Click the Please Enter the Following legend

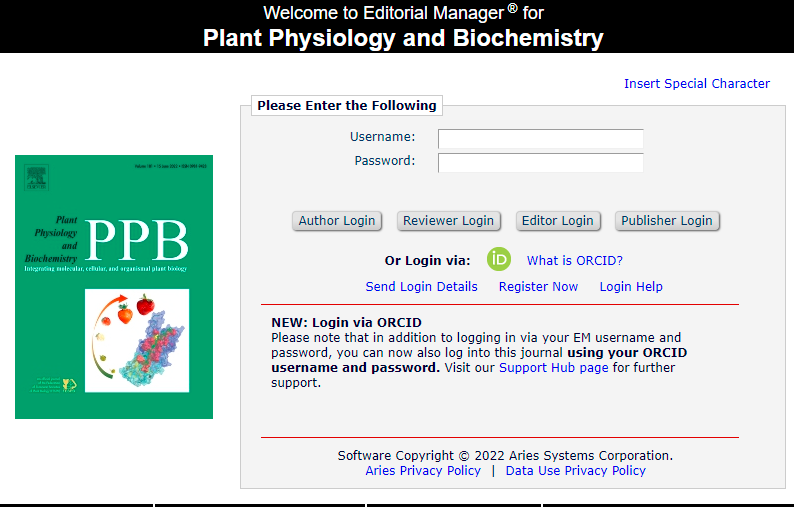(x=346, y=106)
